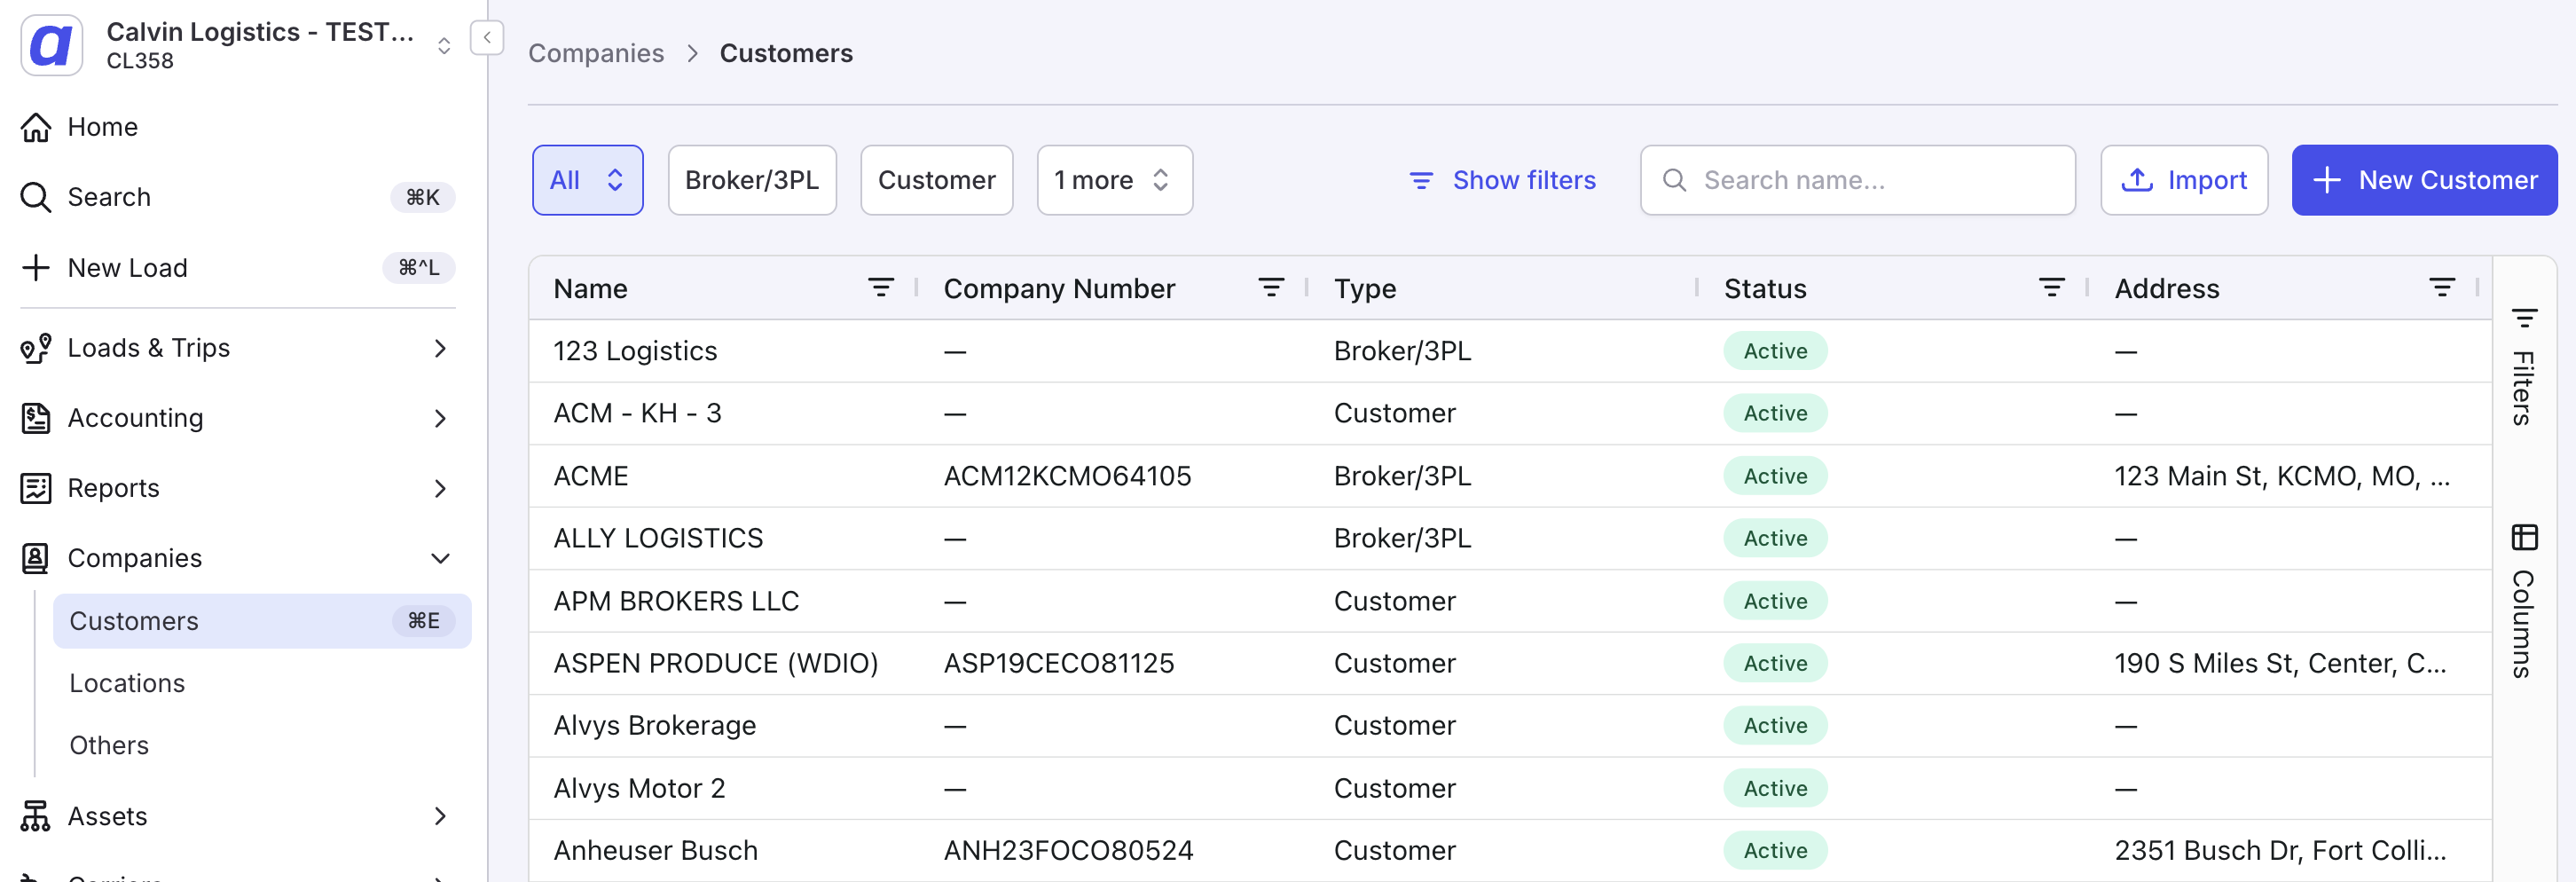2576x882 pixels.
Task: Open the Name column filter icon
Action: coord(880,288)
